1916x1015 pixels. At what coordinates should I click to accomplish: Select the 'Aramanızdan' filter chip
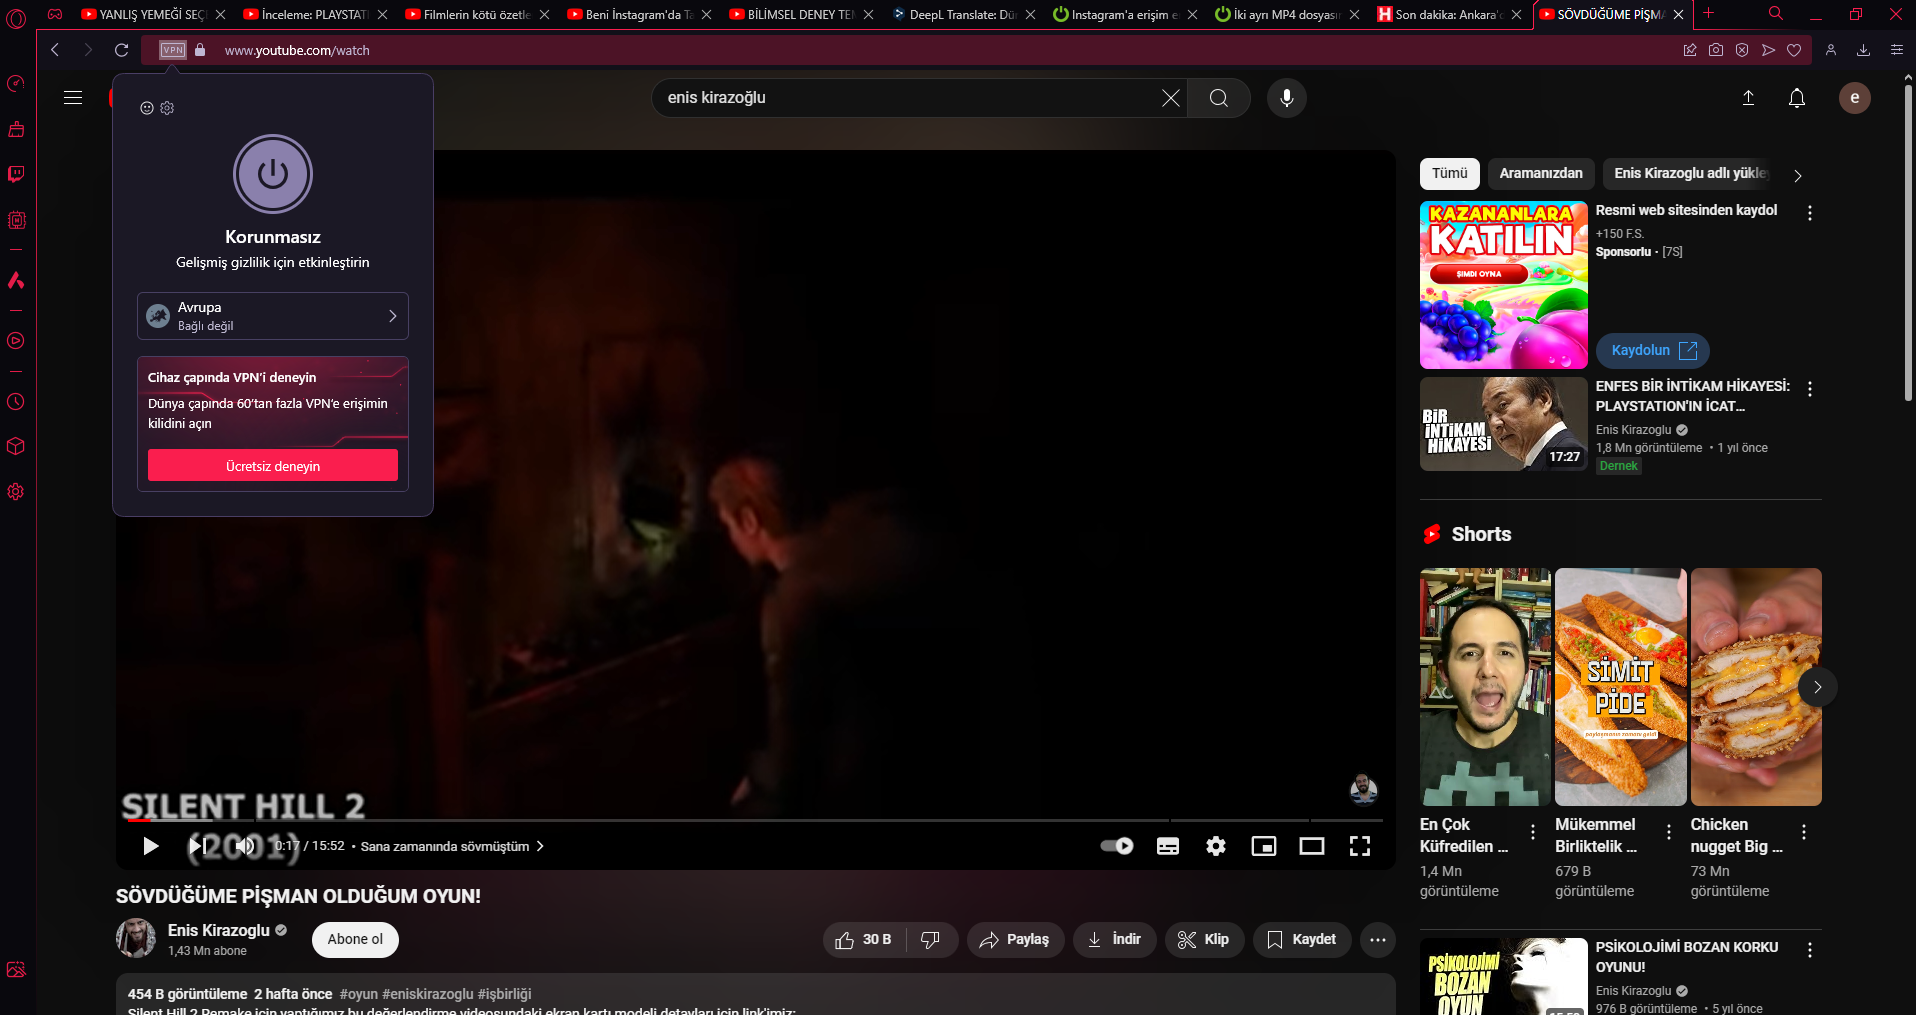tap(1541, 174)
